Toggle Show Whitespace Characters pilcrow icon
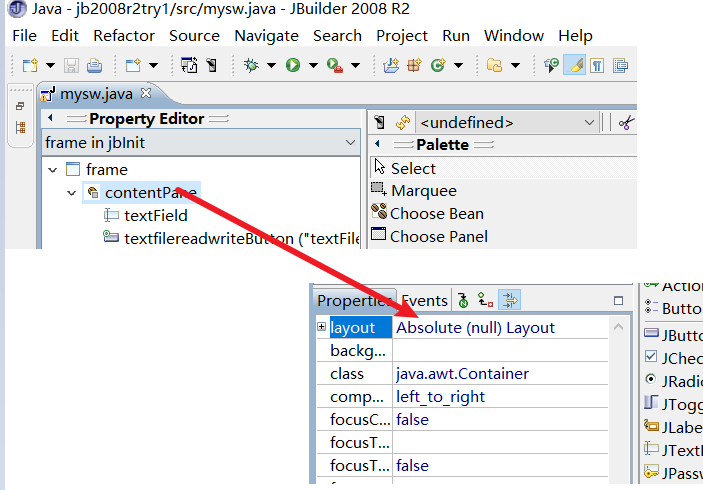Viewport: 703px width, 490px height. pos(597,65)
